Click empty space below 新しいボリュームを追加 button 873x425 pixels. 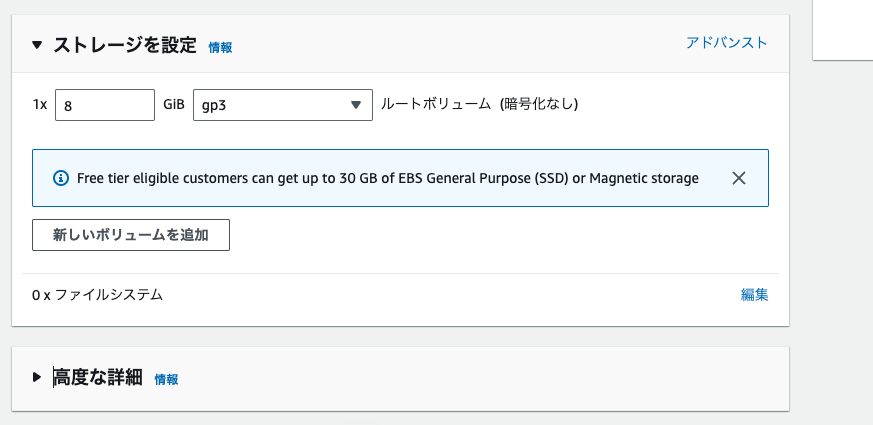(400, 262)
